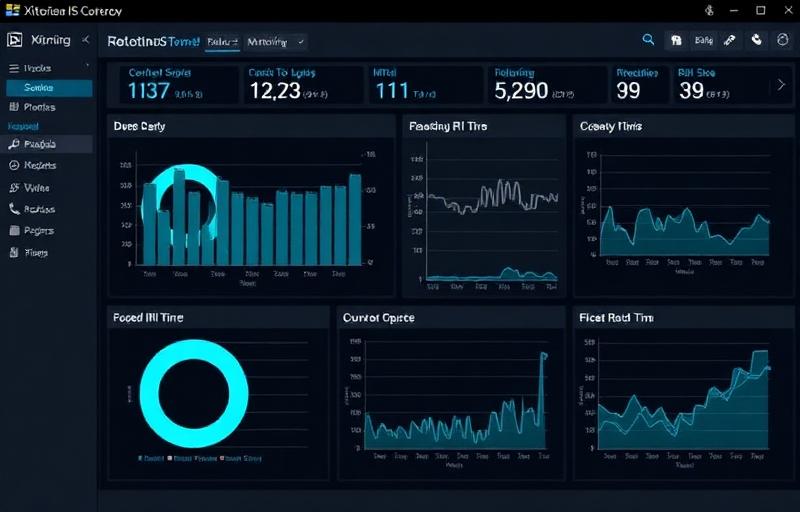
Task: Click the folder icon beside Pagers in sidebar
Action: 14,231
